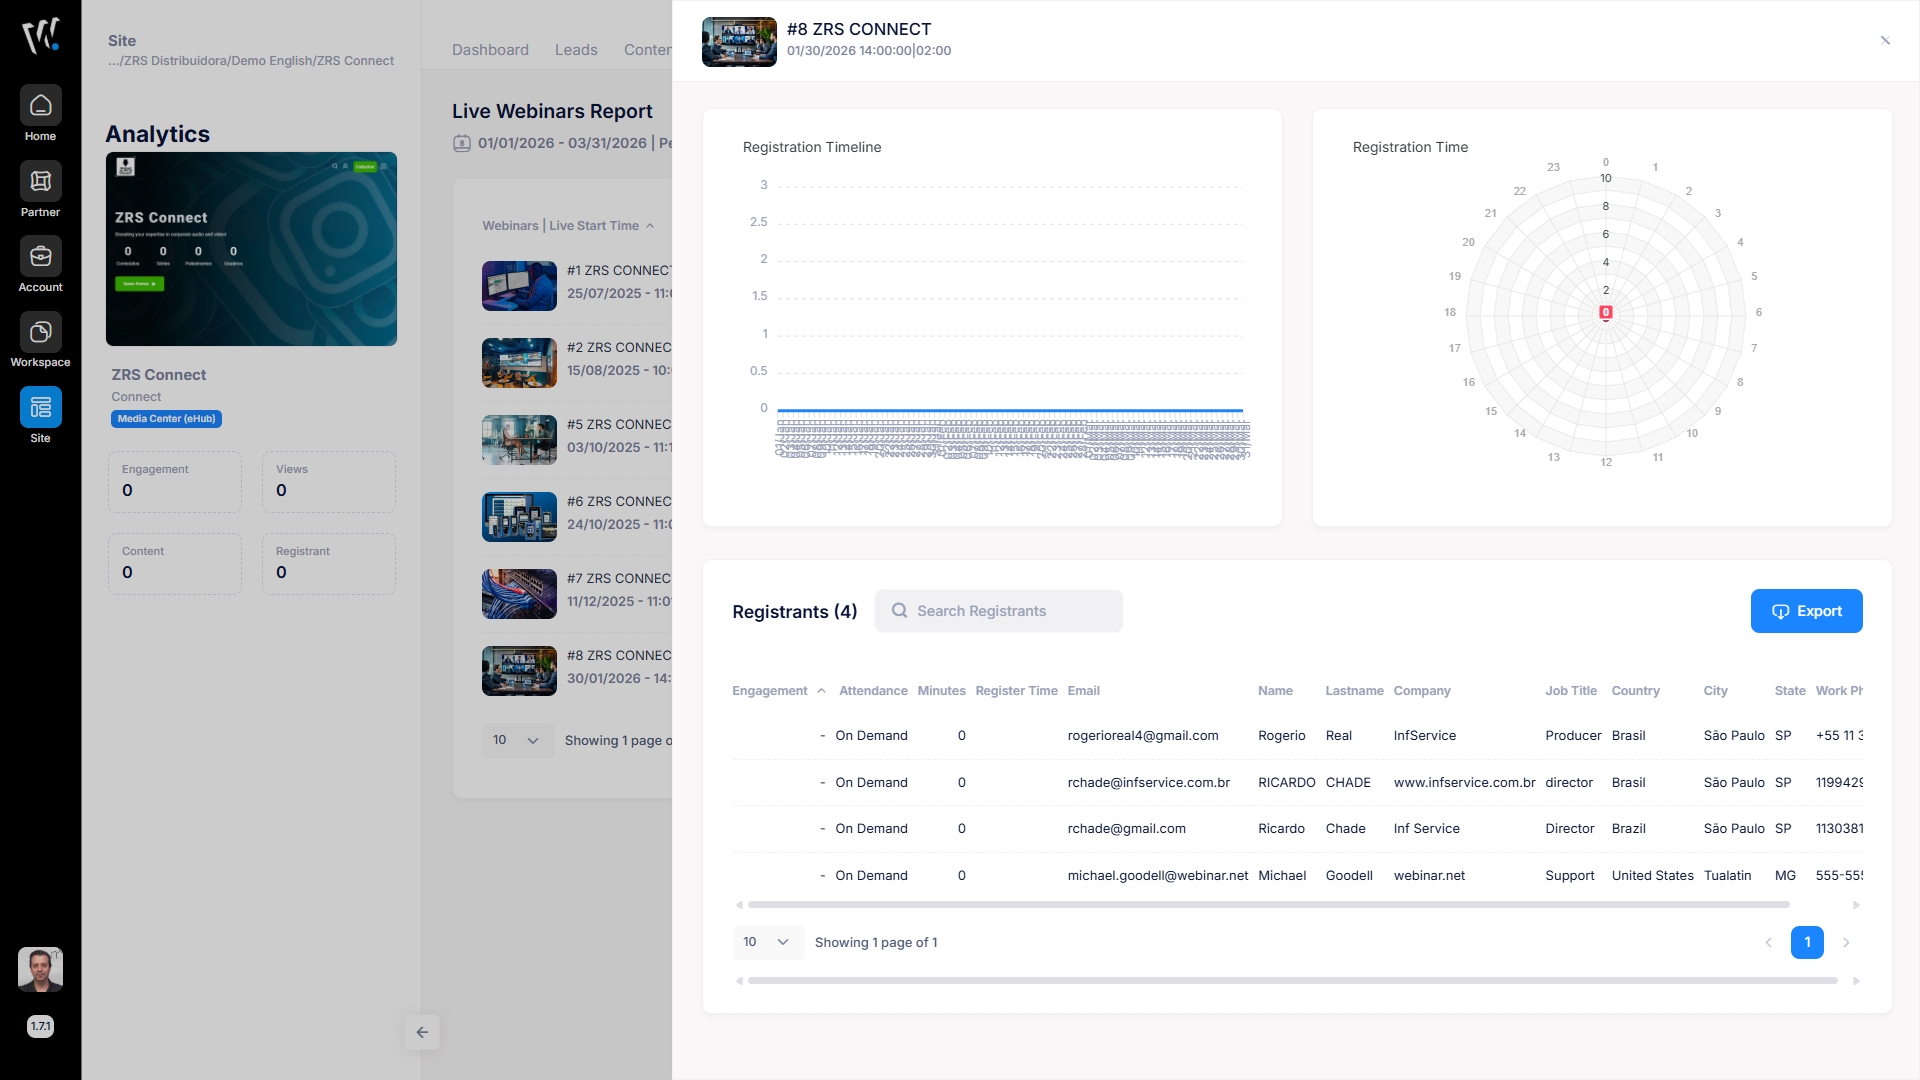Open the Engagement metric card
Image resolution: width=1920 pixels, height=1080 pixels.
175,482
